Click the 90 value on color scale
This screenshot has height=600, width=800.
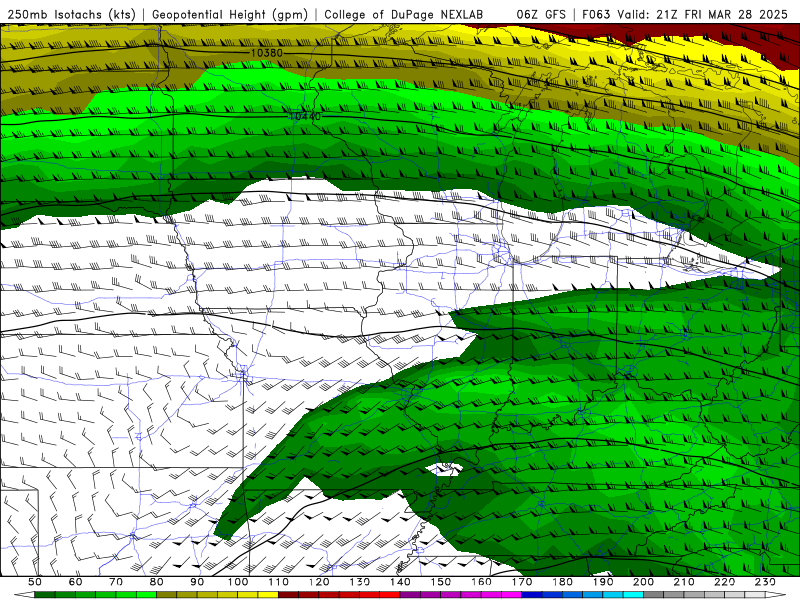point(197,582)
